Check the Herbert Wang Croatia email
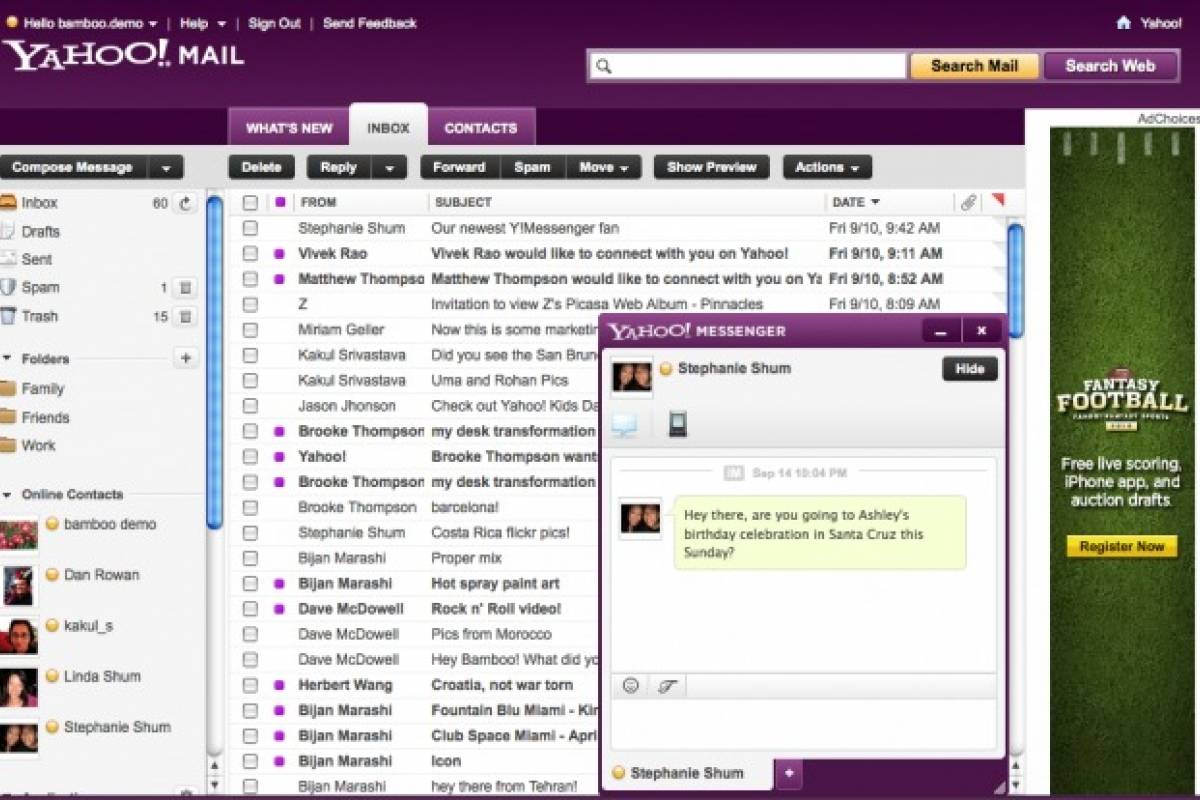1200x800 pixels. (250, 686)
